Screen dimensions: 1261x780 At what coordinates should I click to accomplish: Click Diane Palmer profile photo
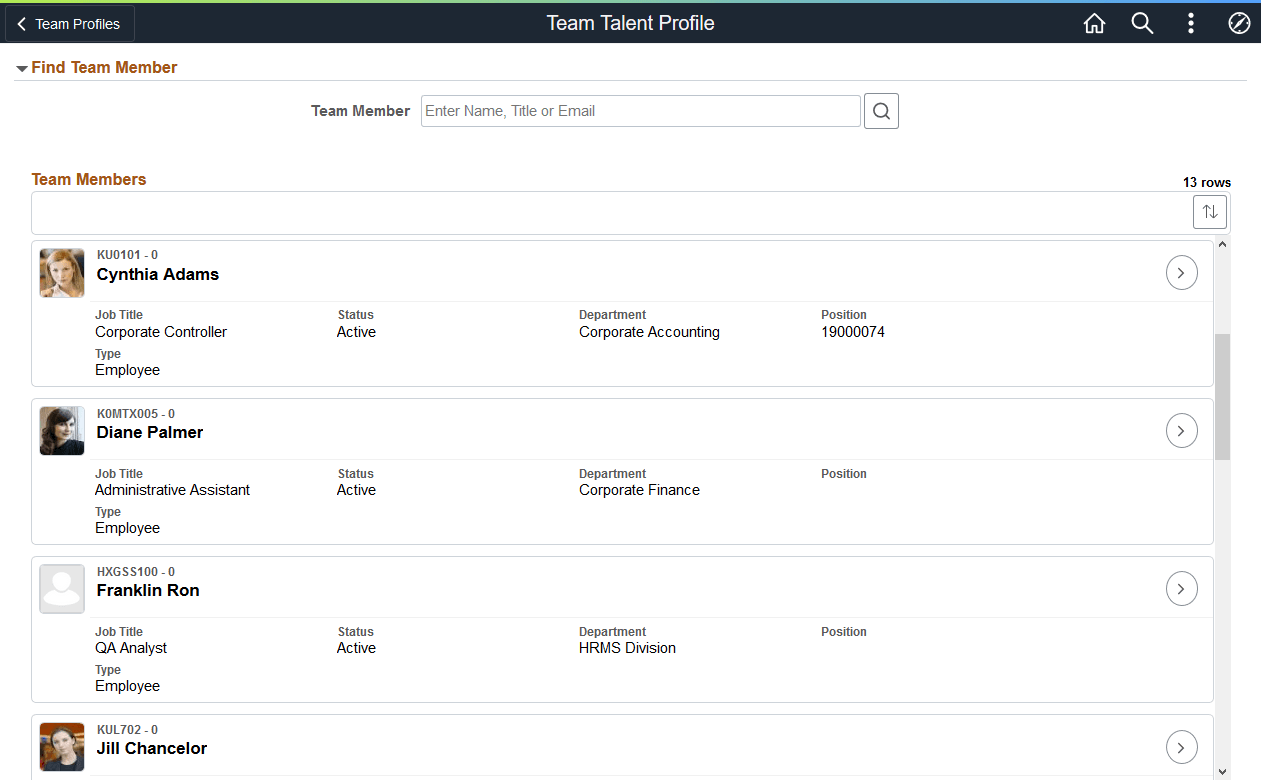tap(62, 431)
